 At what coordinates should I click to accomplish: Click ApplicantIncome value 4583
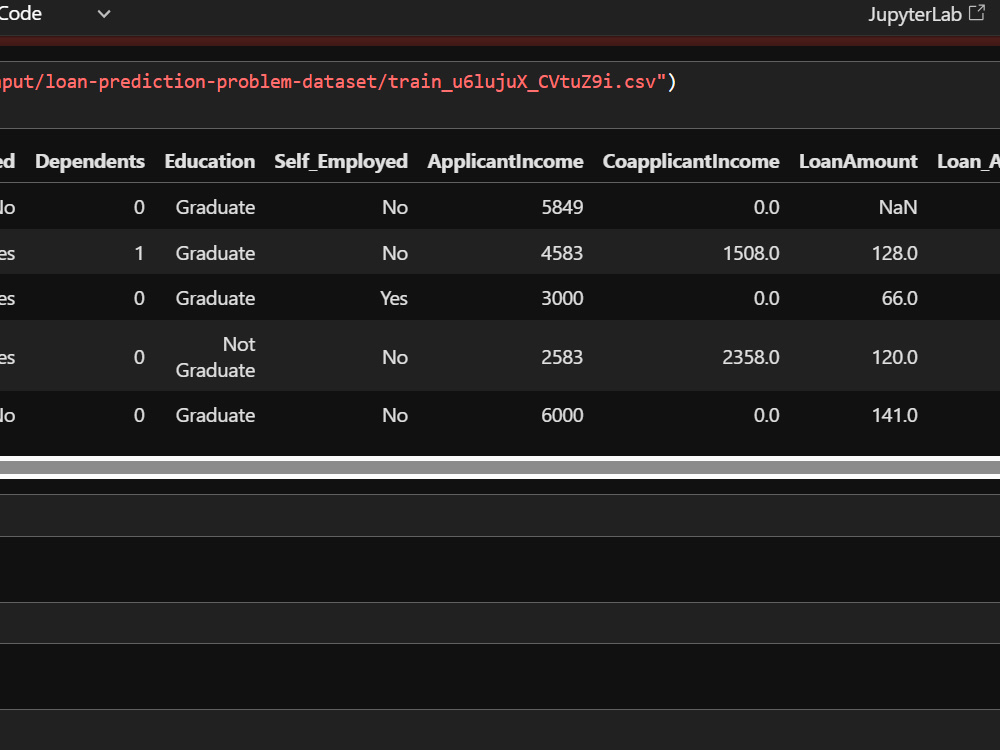click(562, 253)
